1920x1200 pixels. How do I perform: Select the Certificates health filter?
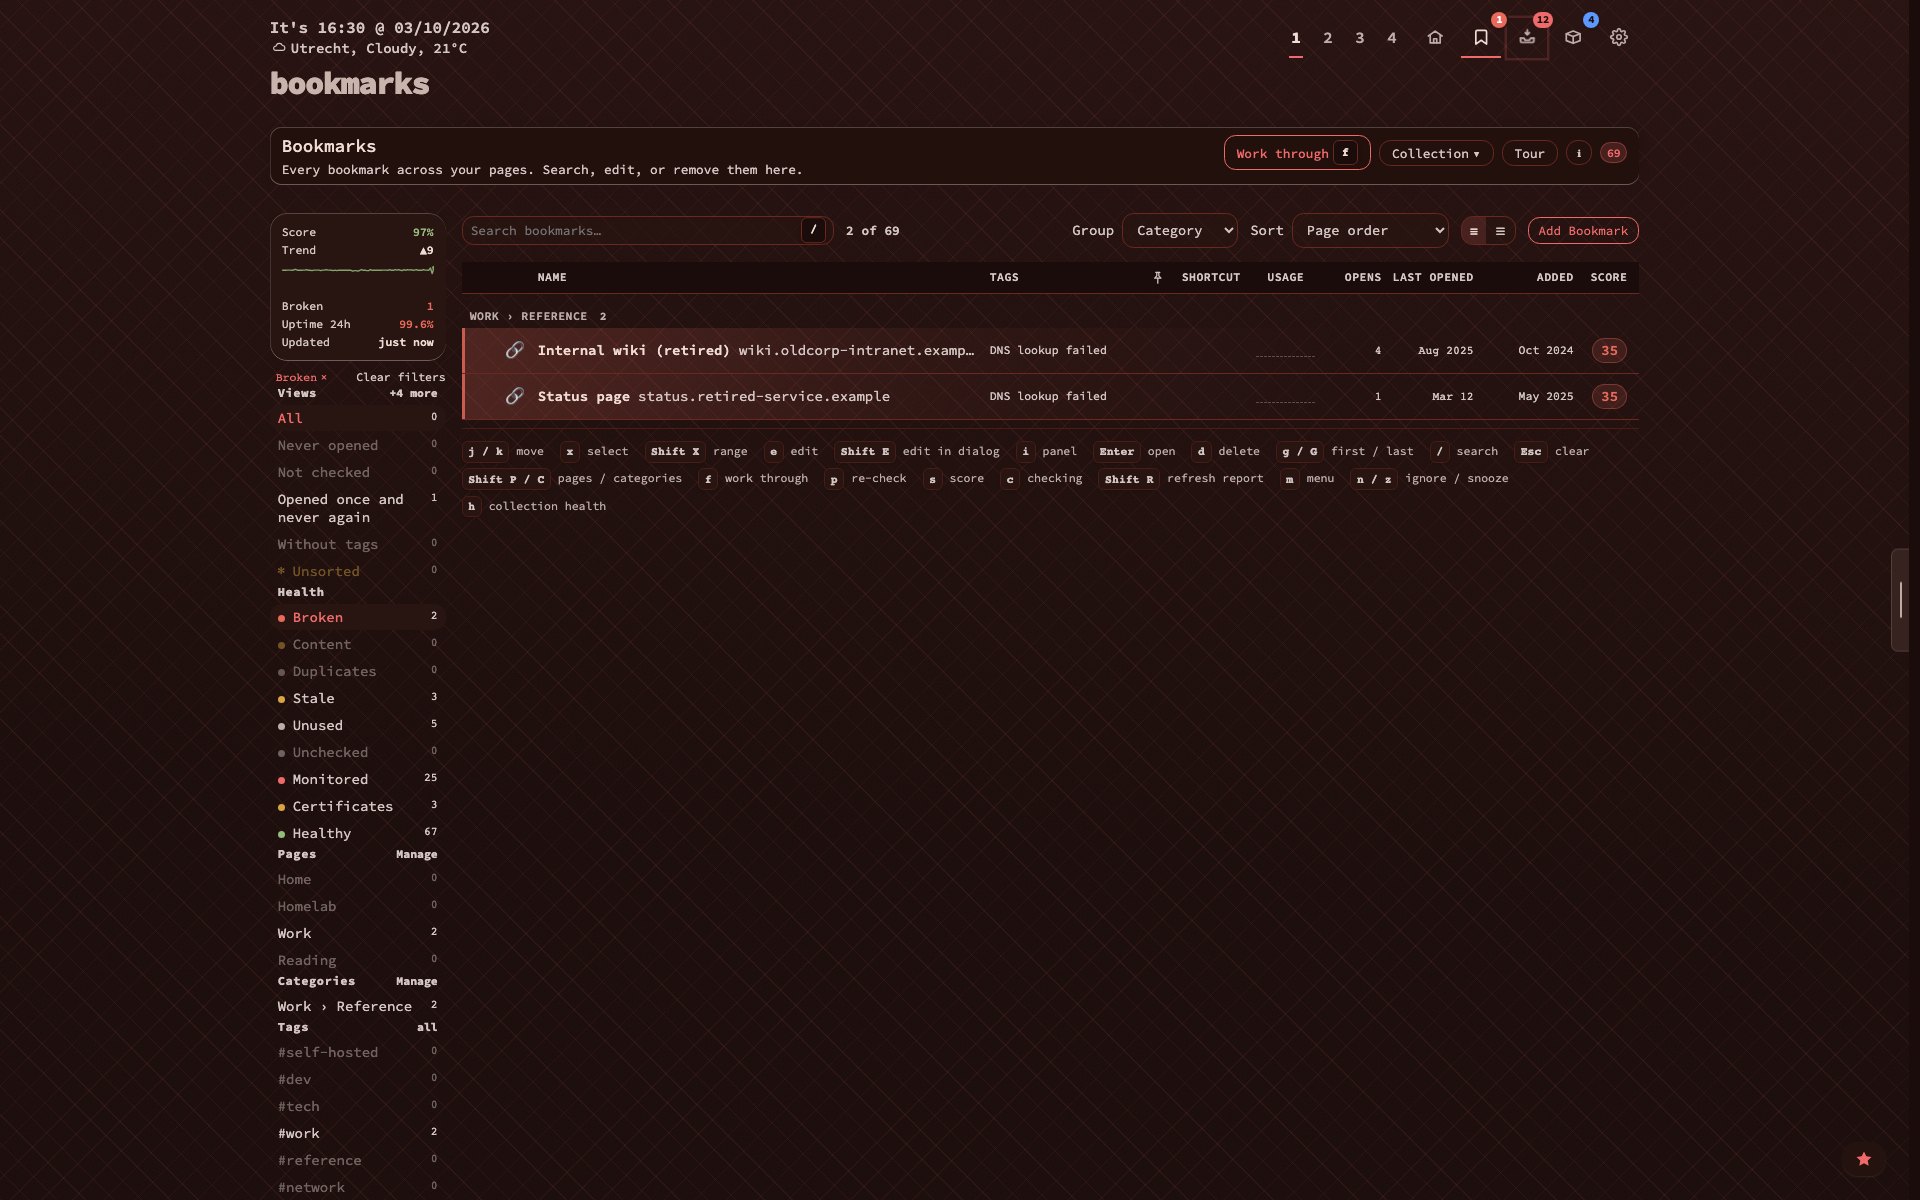(x=357, y=806)
